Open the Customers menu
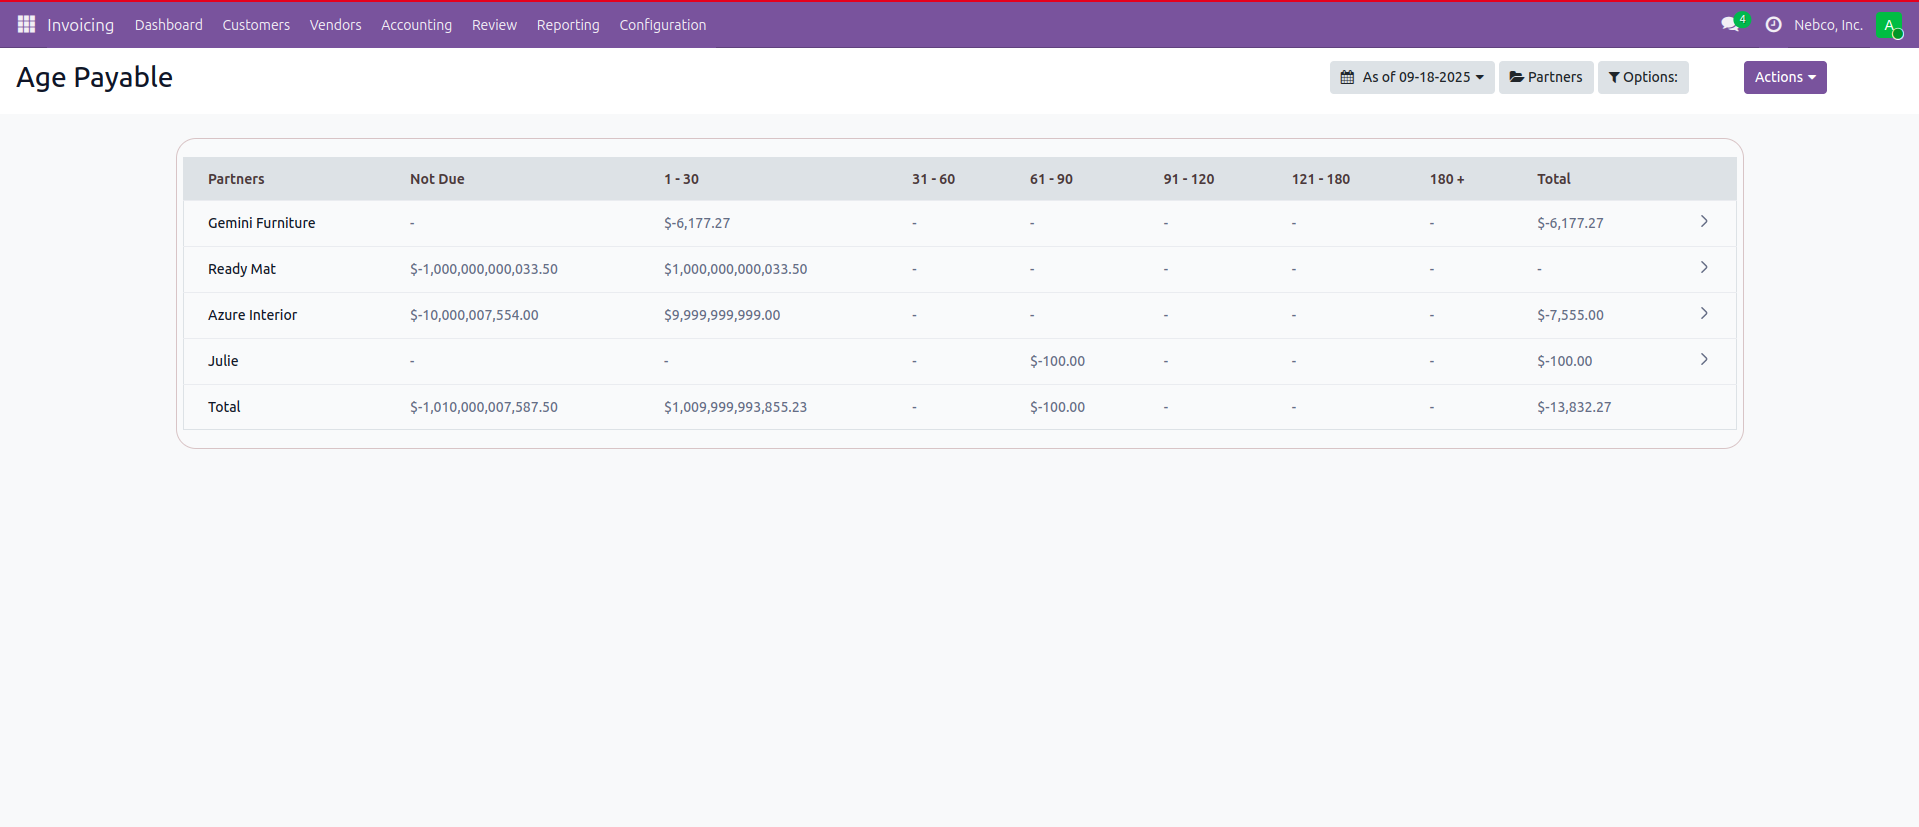This screenshot has width=1919, height=827. click(256, 25)
